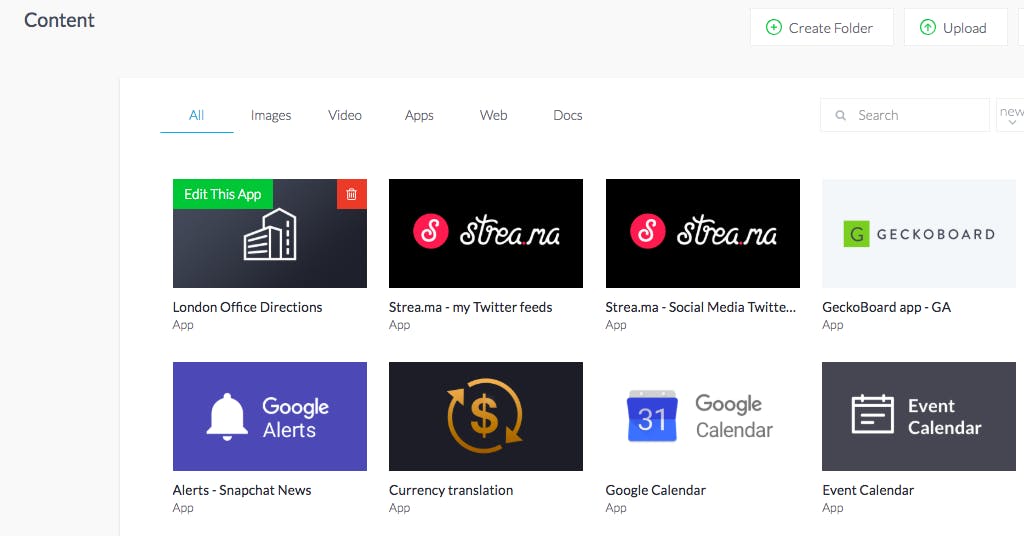Focus the Search input field
This screenshot has height=536, width=1024.
(905, 115)
